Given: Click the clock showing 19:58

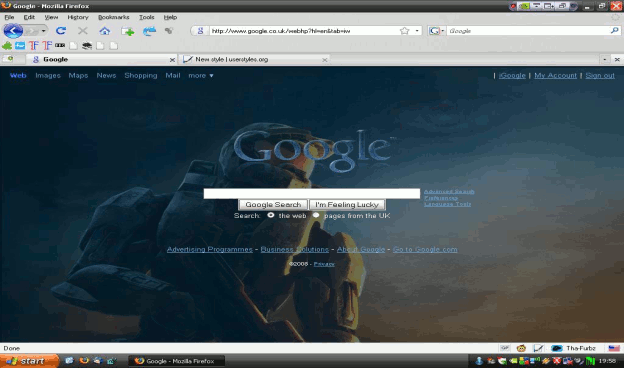Looking at the screenshot, I should [x=608, y=361].
